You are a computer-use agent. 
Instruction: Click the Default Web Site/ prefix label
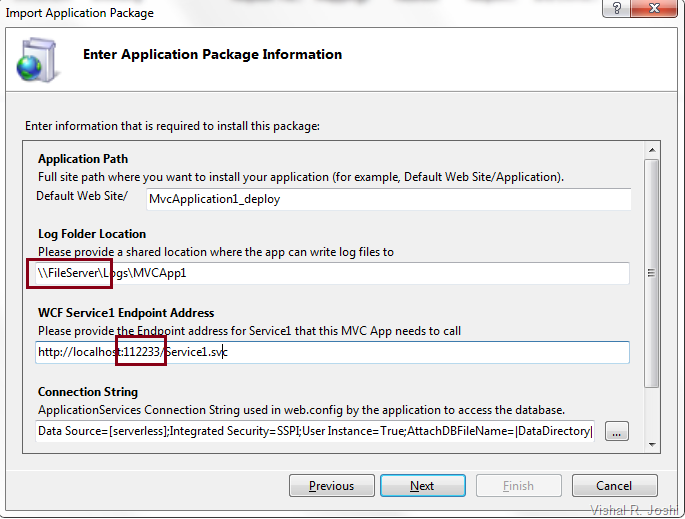(82, 196)
